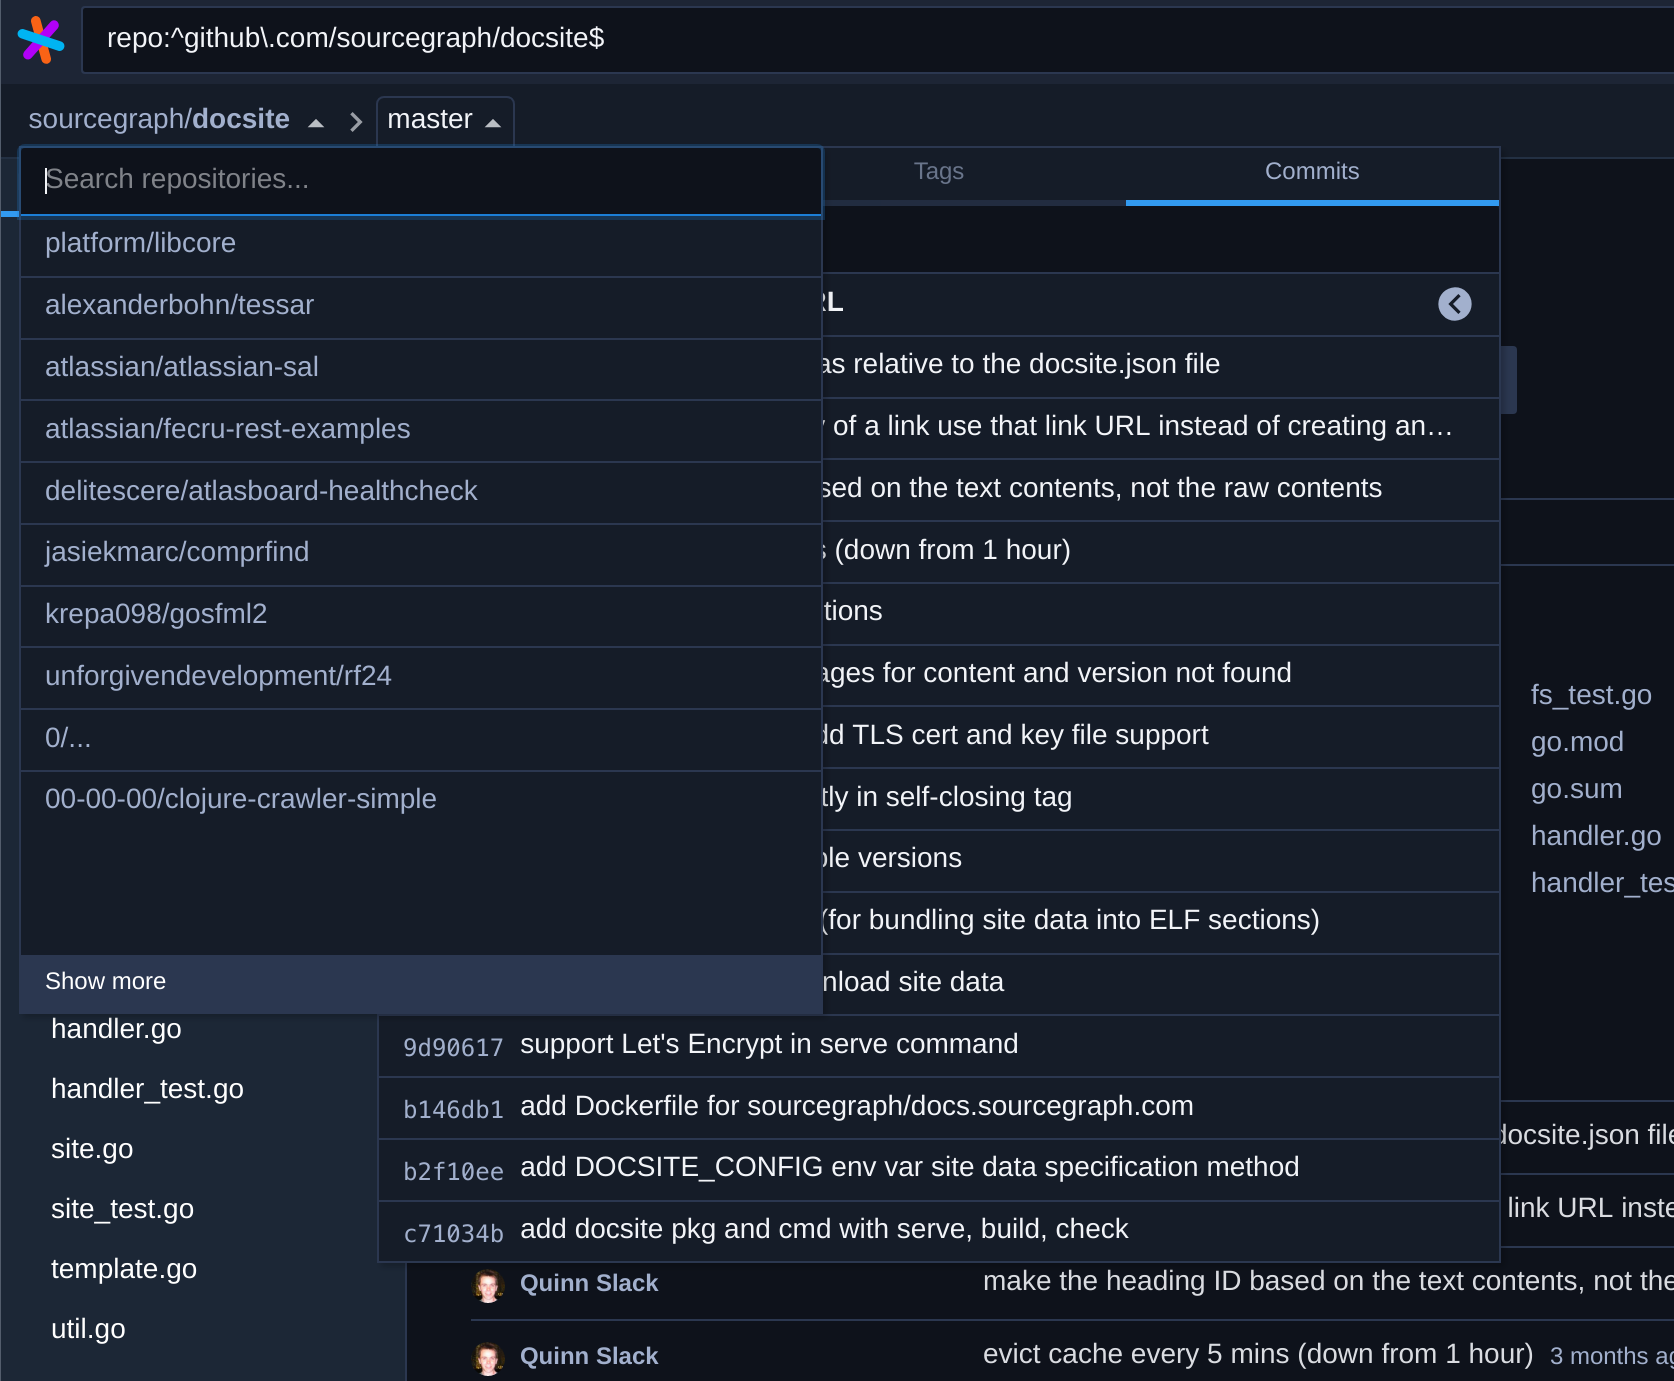The image size is (1674, 1381).
Task: Open template.go in the file tree
Action: [124, 1269]
